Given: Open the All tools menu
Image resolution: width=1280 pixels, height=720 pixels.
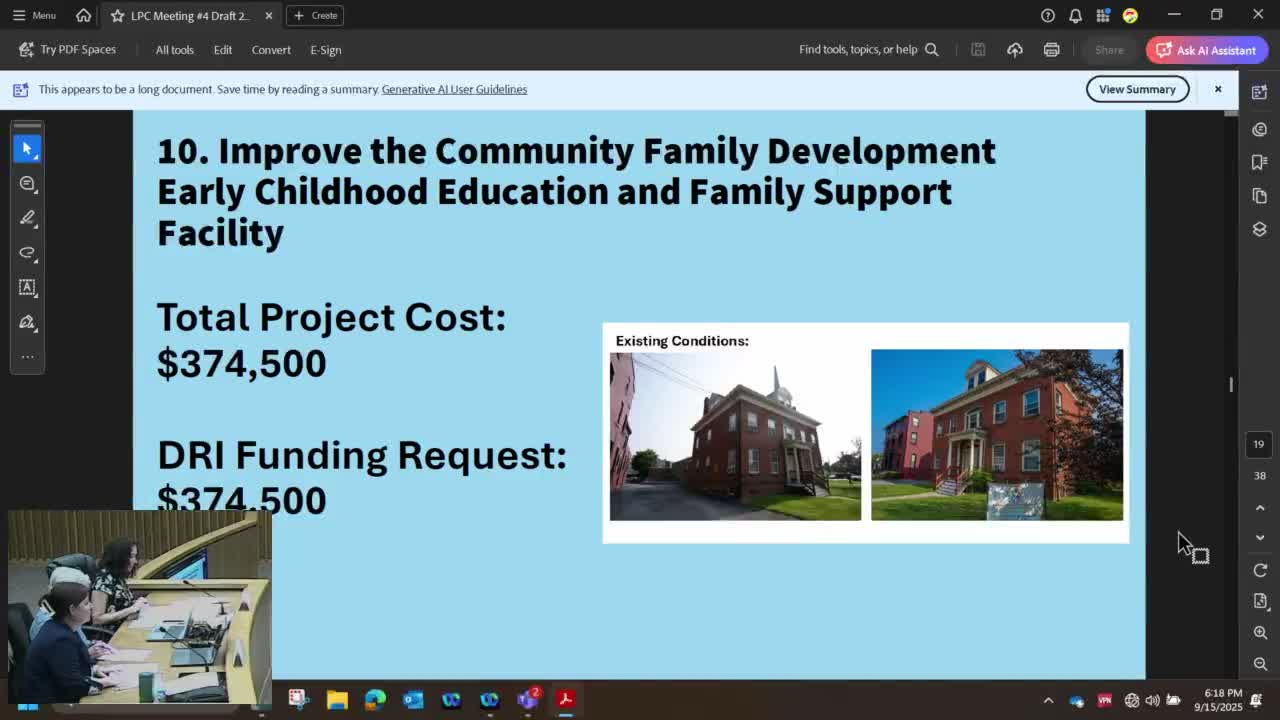Looking at the screenshot, I should [174, 50].
